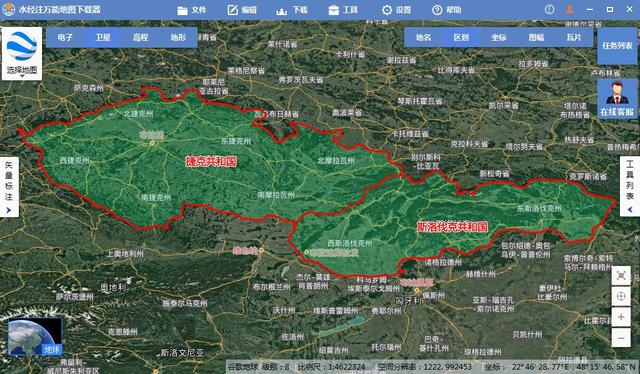Screen dimensions: 640x374
Task: Click the locate target icon
Action: [x=621, y=296]
